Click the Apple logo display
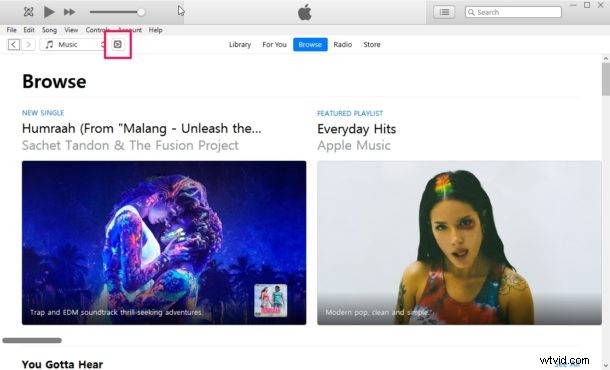 click(305, 12)
